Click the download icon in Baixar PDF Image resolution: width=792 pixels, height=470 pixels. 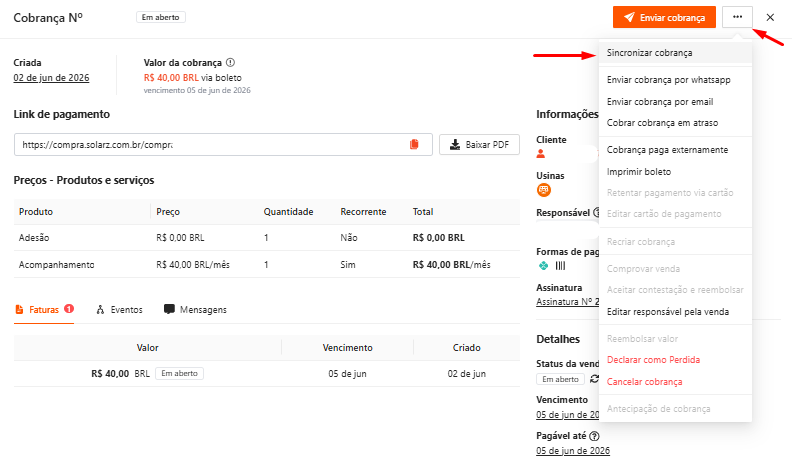pos(455,144)
